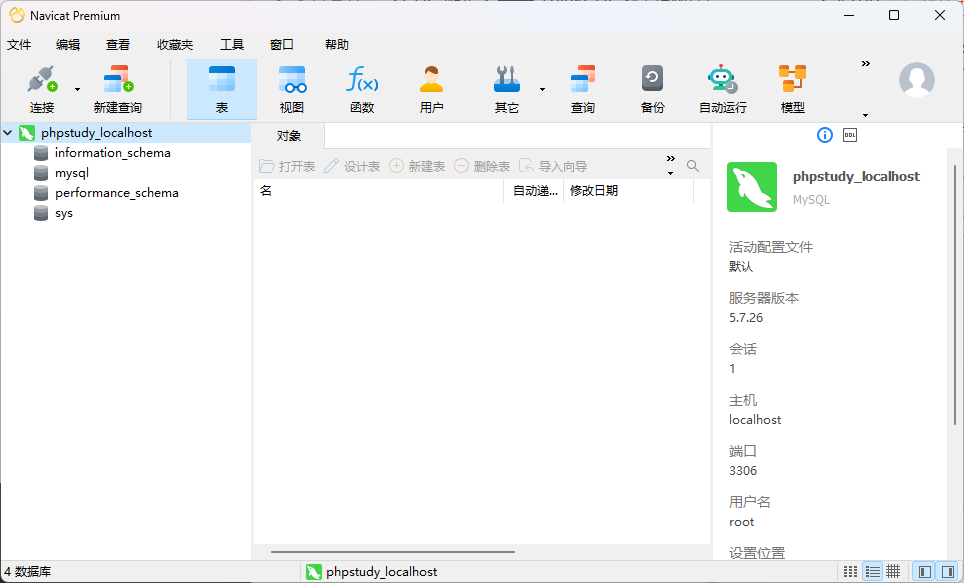Click Import Wizard (导入向导) button
The image size is (964, 583).
[553, 166]
